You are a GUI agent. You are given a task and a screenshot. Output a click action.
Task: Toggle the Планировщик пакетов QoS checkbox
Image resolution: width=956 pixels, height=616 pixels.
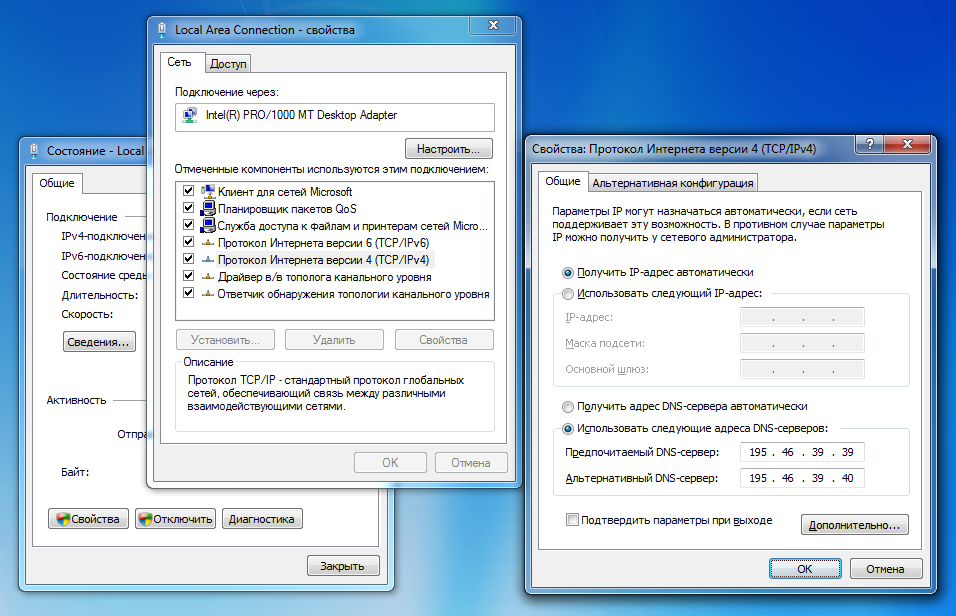[188, 209]
